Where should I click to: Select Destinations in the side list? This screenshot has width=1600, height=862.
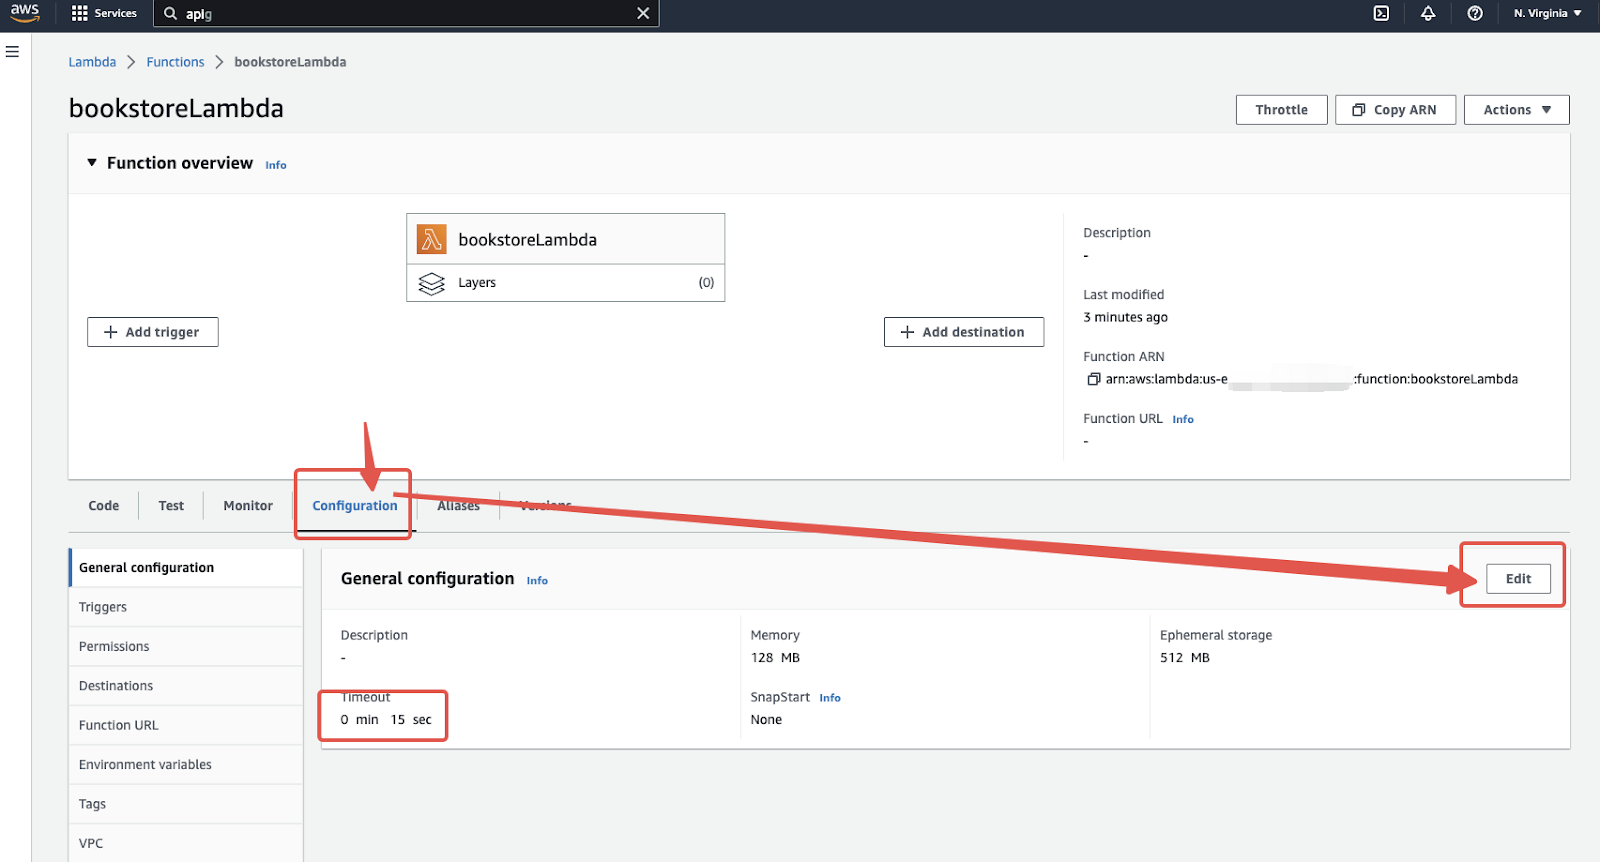pyautogui.click(x=186, y=686)
